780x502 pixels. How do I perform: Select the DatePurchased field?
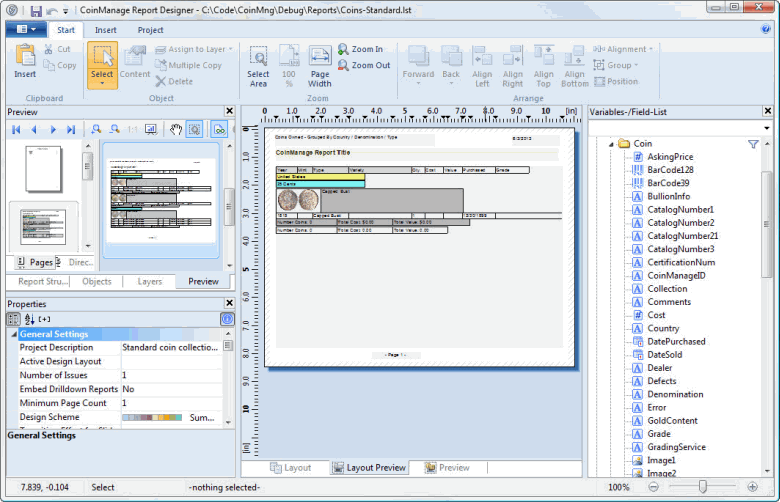pyautogui.click(x=676, y=341)
